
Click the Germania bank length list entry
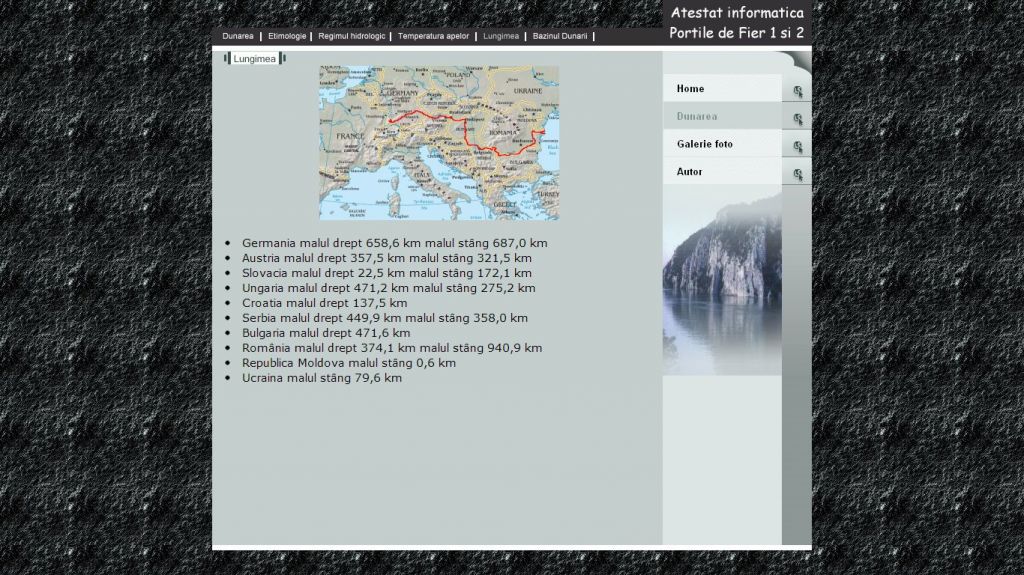394,243
